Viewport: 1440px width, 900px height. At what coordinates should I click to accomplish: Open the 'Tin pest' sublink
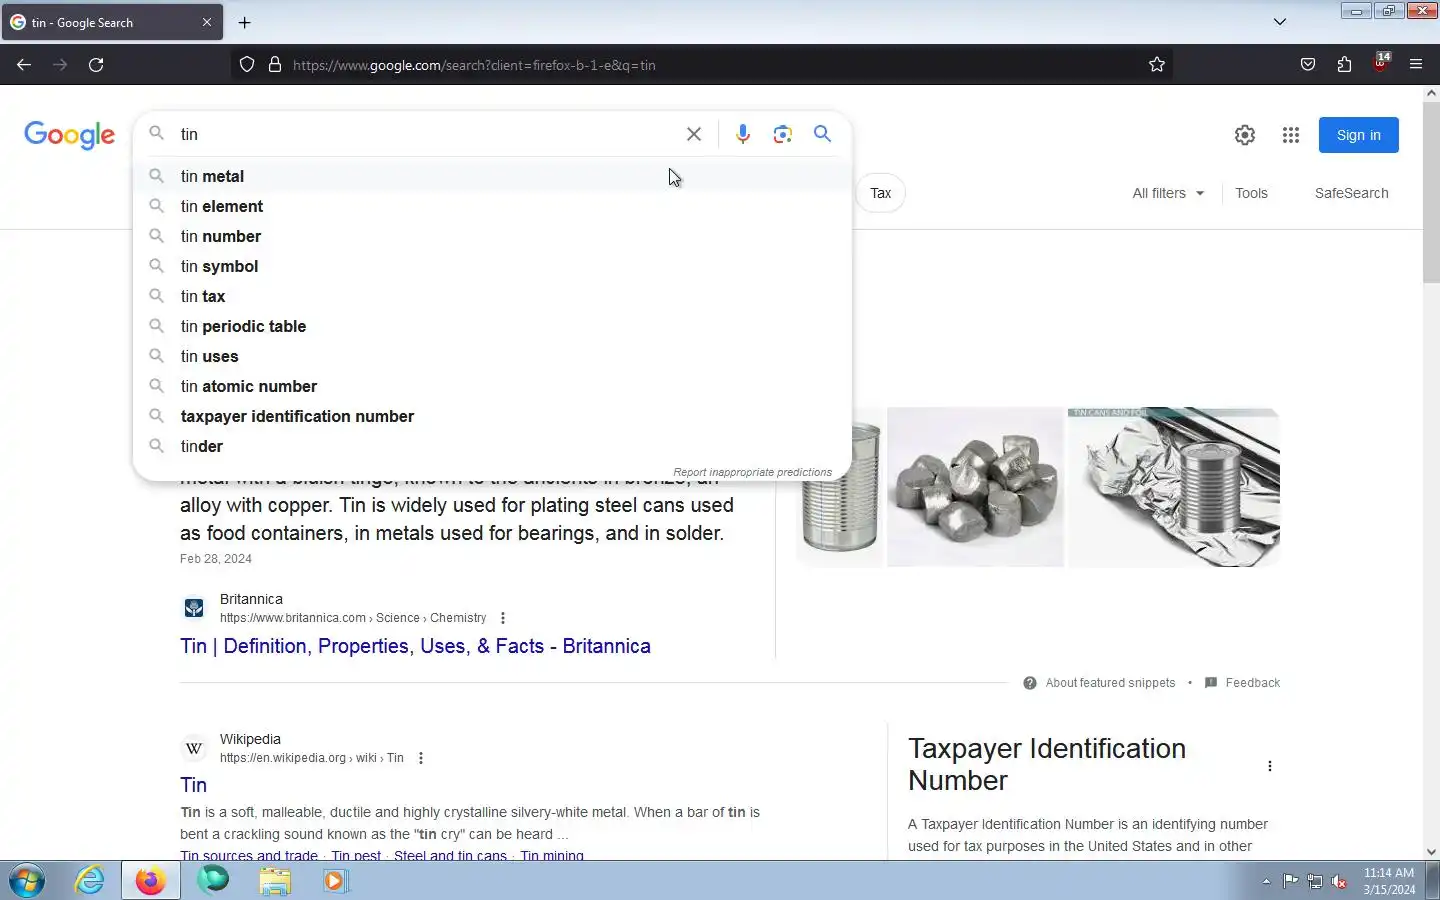coord(356,855)
